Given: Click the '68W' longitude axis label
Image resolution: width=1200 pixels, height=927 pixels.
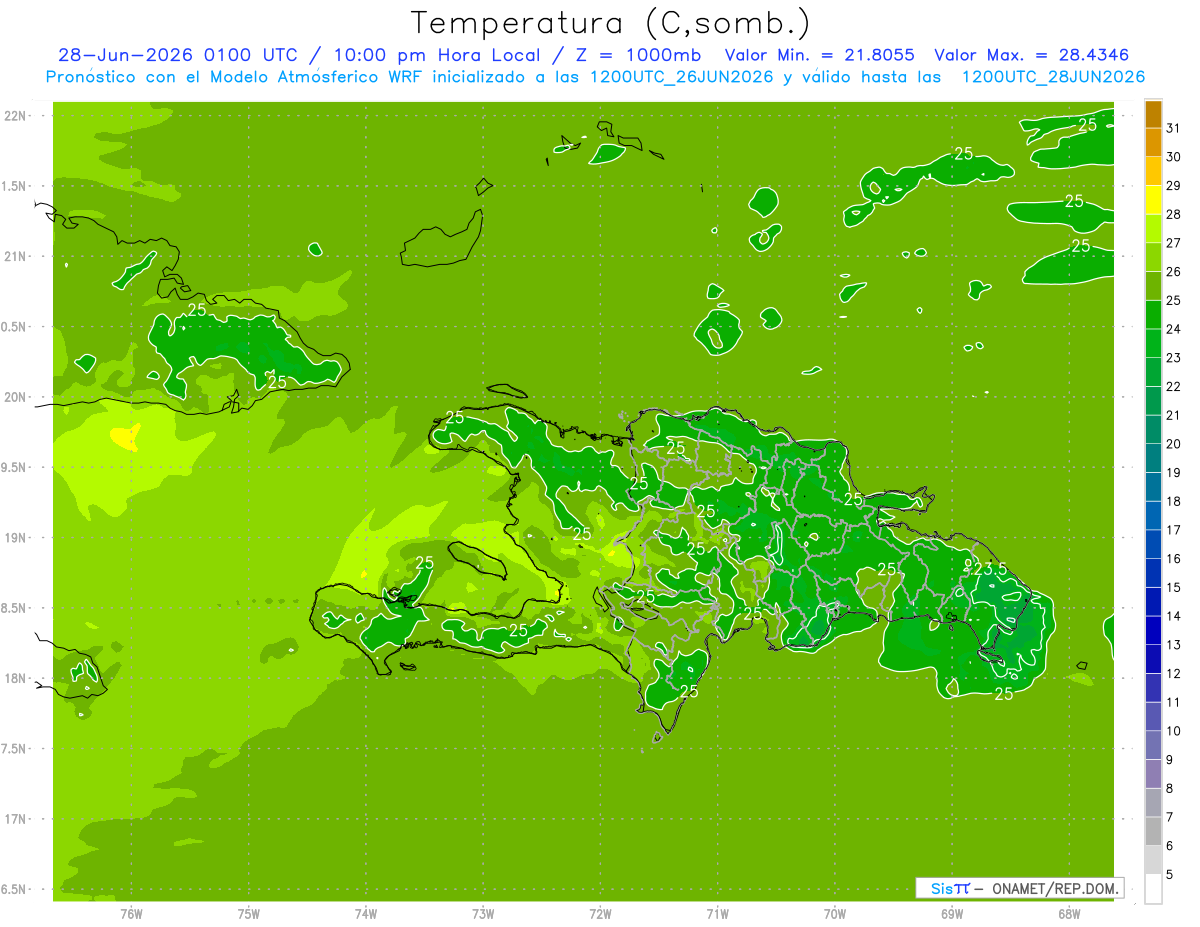Looking at the screenshot, I should 1069,913.
